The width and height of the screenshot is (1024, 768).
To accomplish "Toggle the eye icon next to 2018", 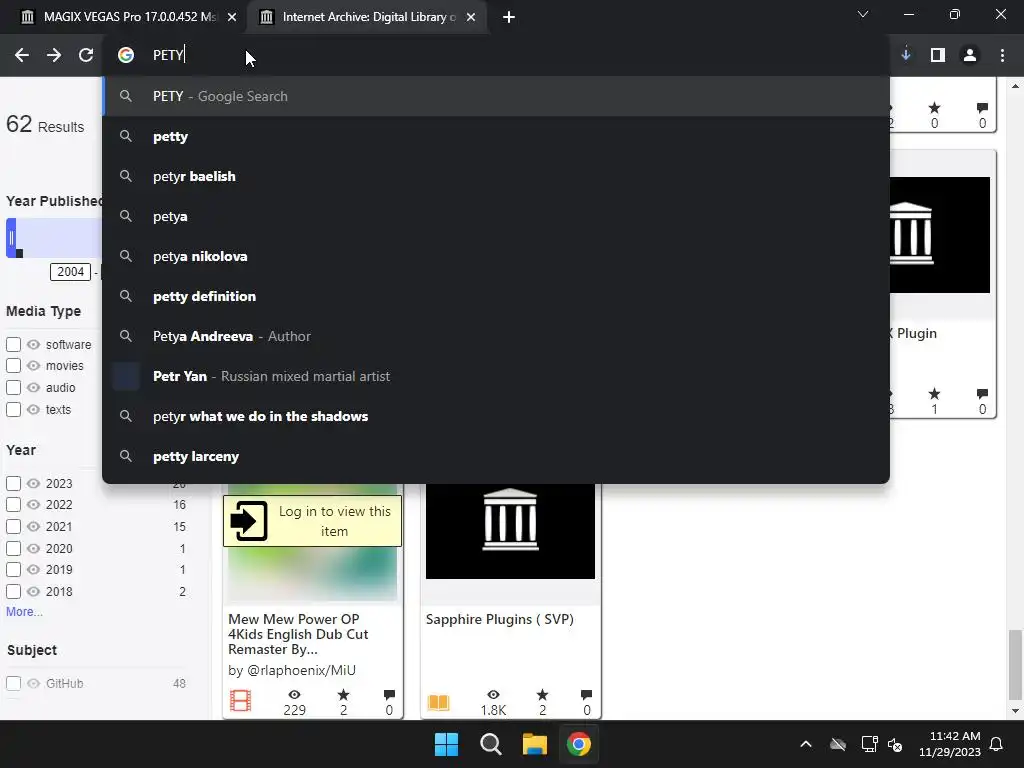I will pyautogui.click(x=33, y=592).
